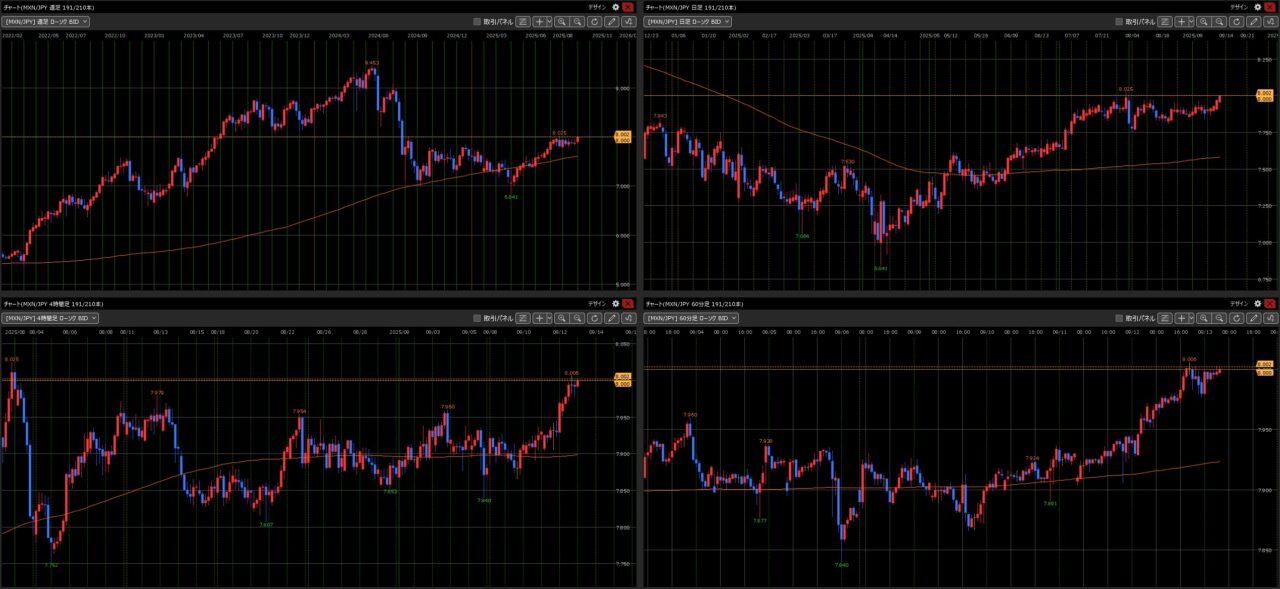
Task: Expand the 4時間足 chart selector dropdown
Action: pyautogui.click(x=50, y=317)
